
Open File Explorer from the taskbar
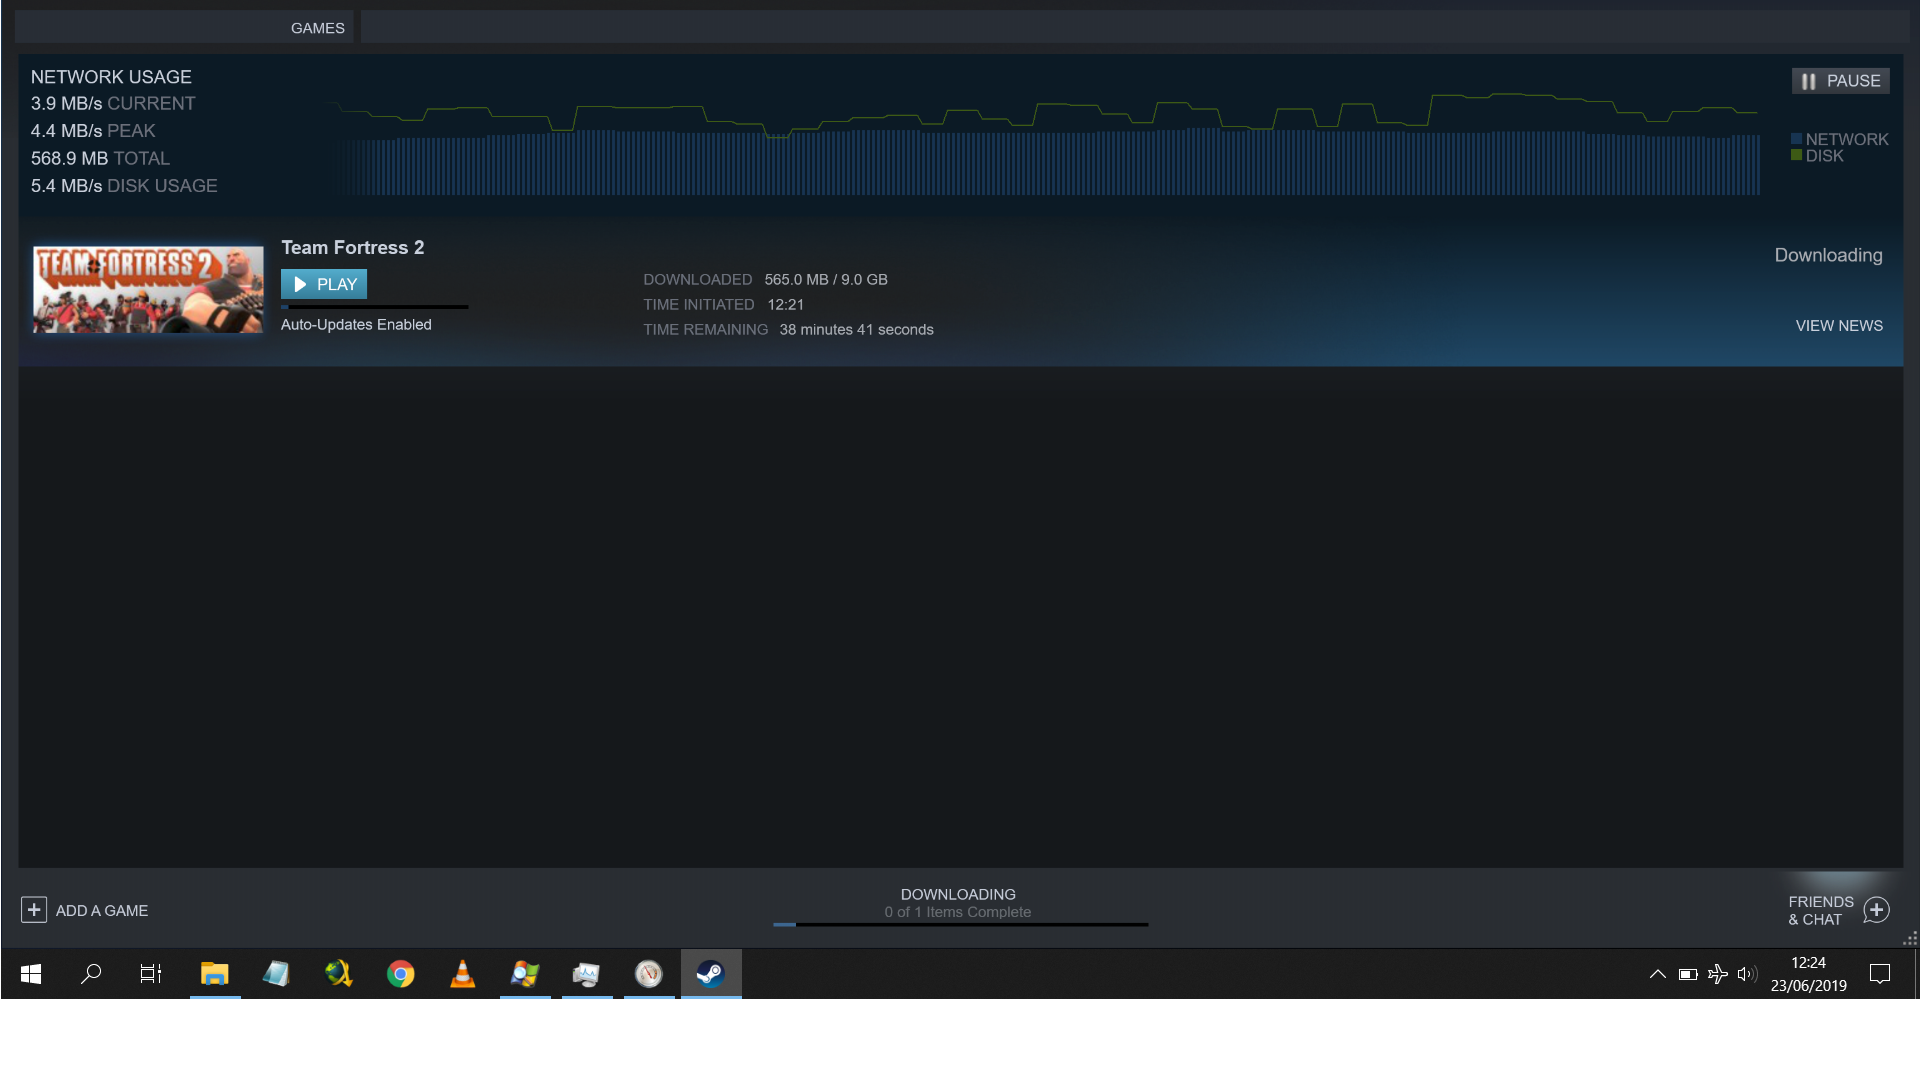pos(215,974)
